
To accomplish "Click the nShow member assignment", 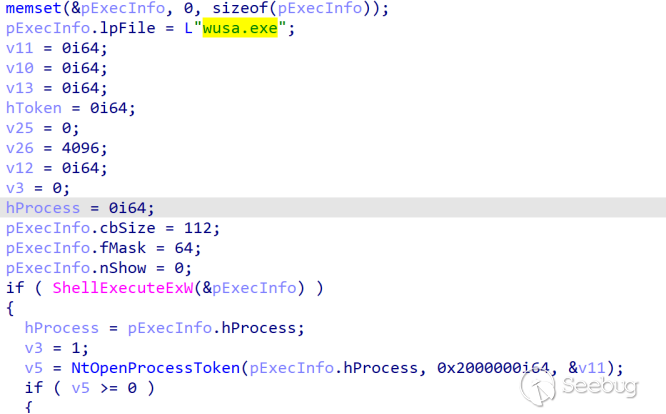I will click(99, 268).
